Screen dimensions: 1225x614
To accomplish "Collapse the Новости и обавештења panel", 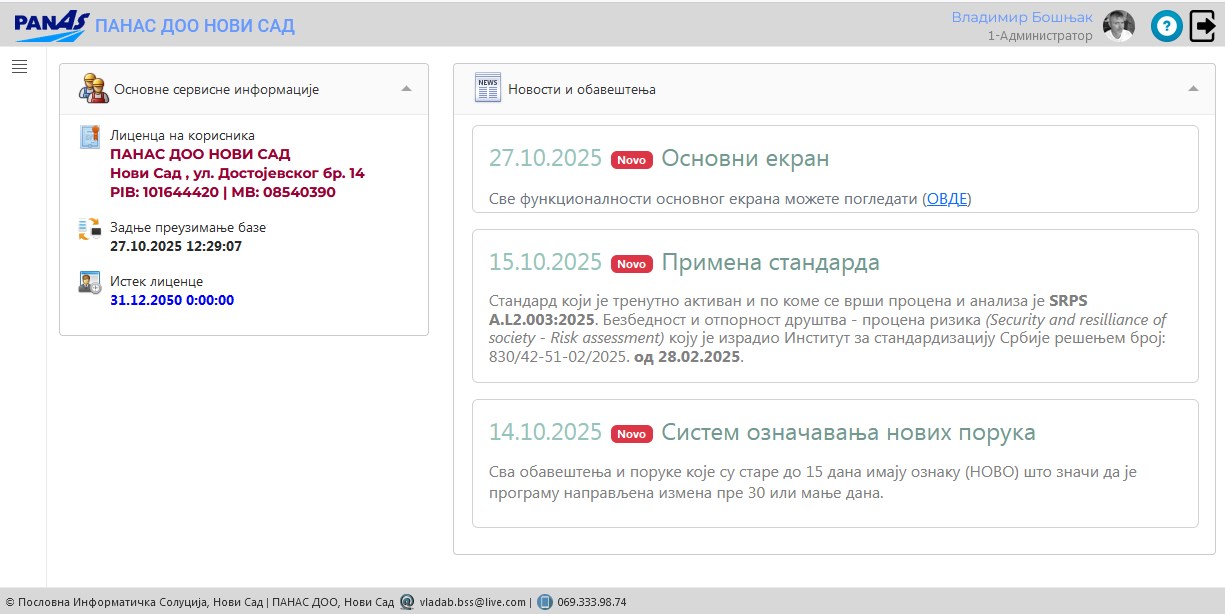I will point(1193,89).
